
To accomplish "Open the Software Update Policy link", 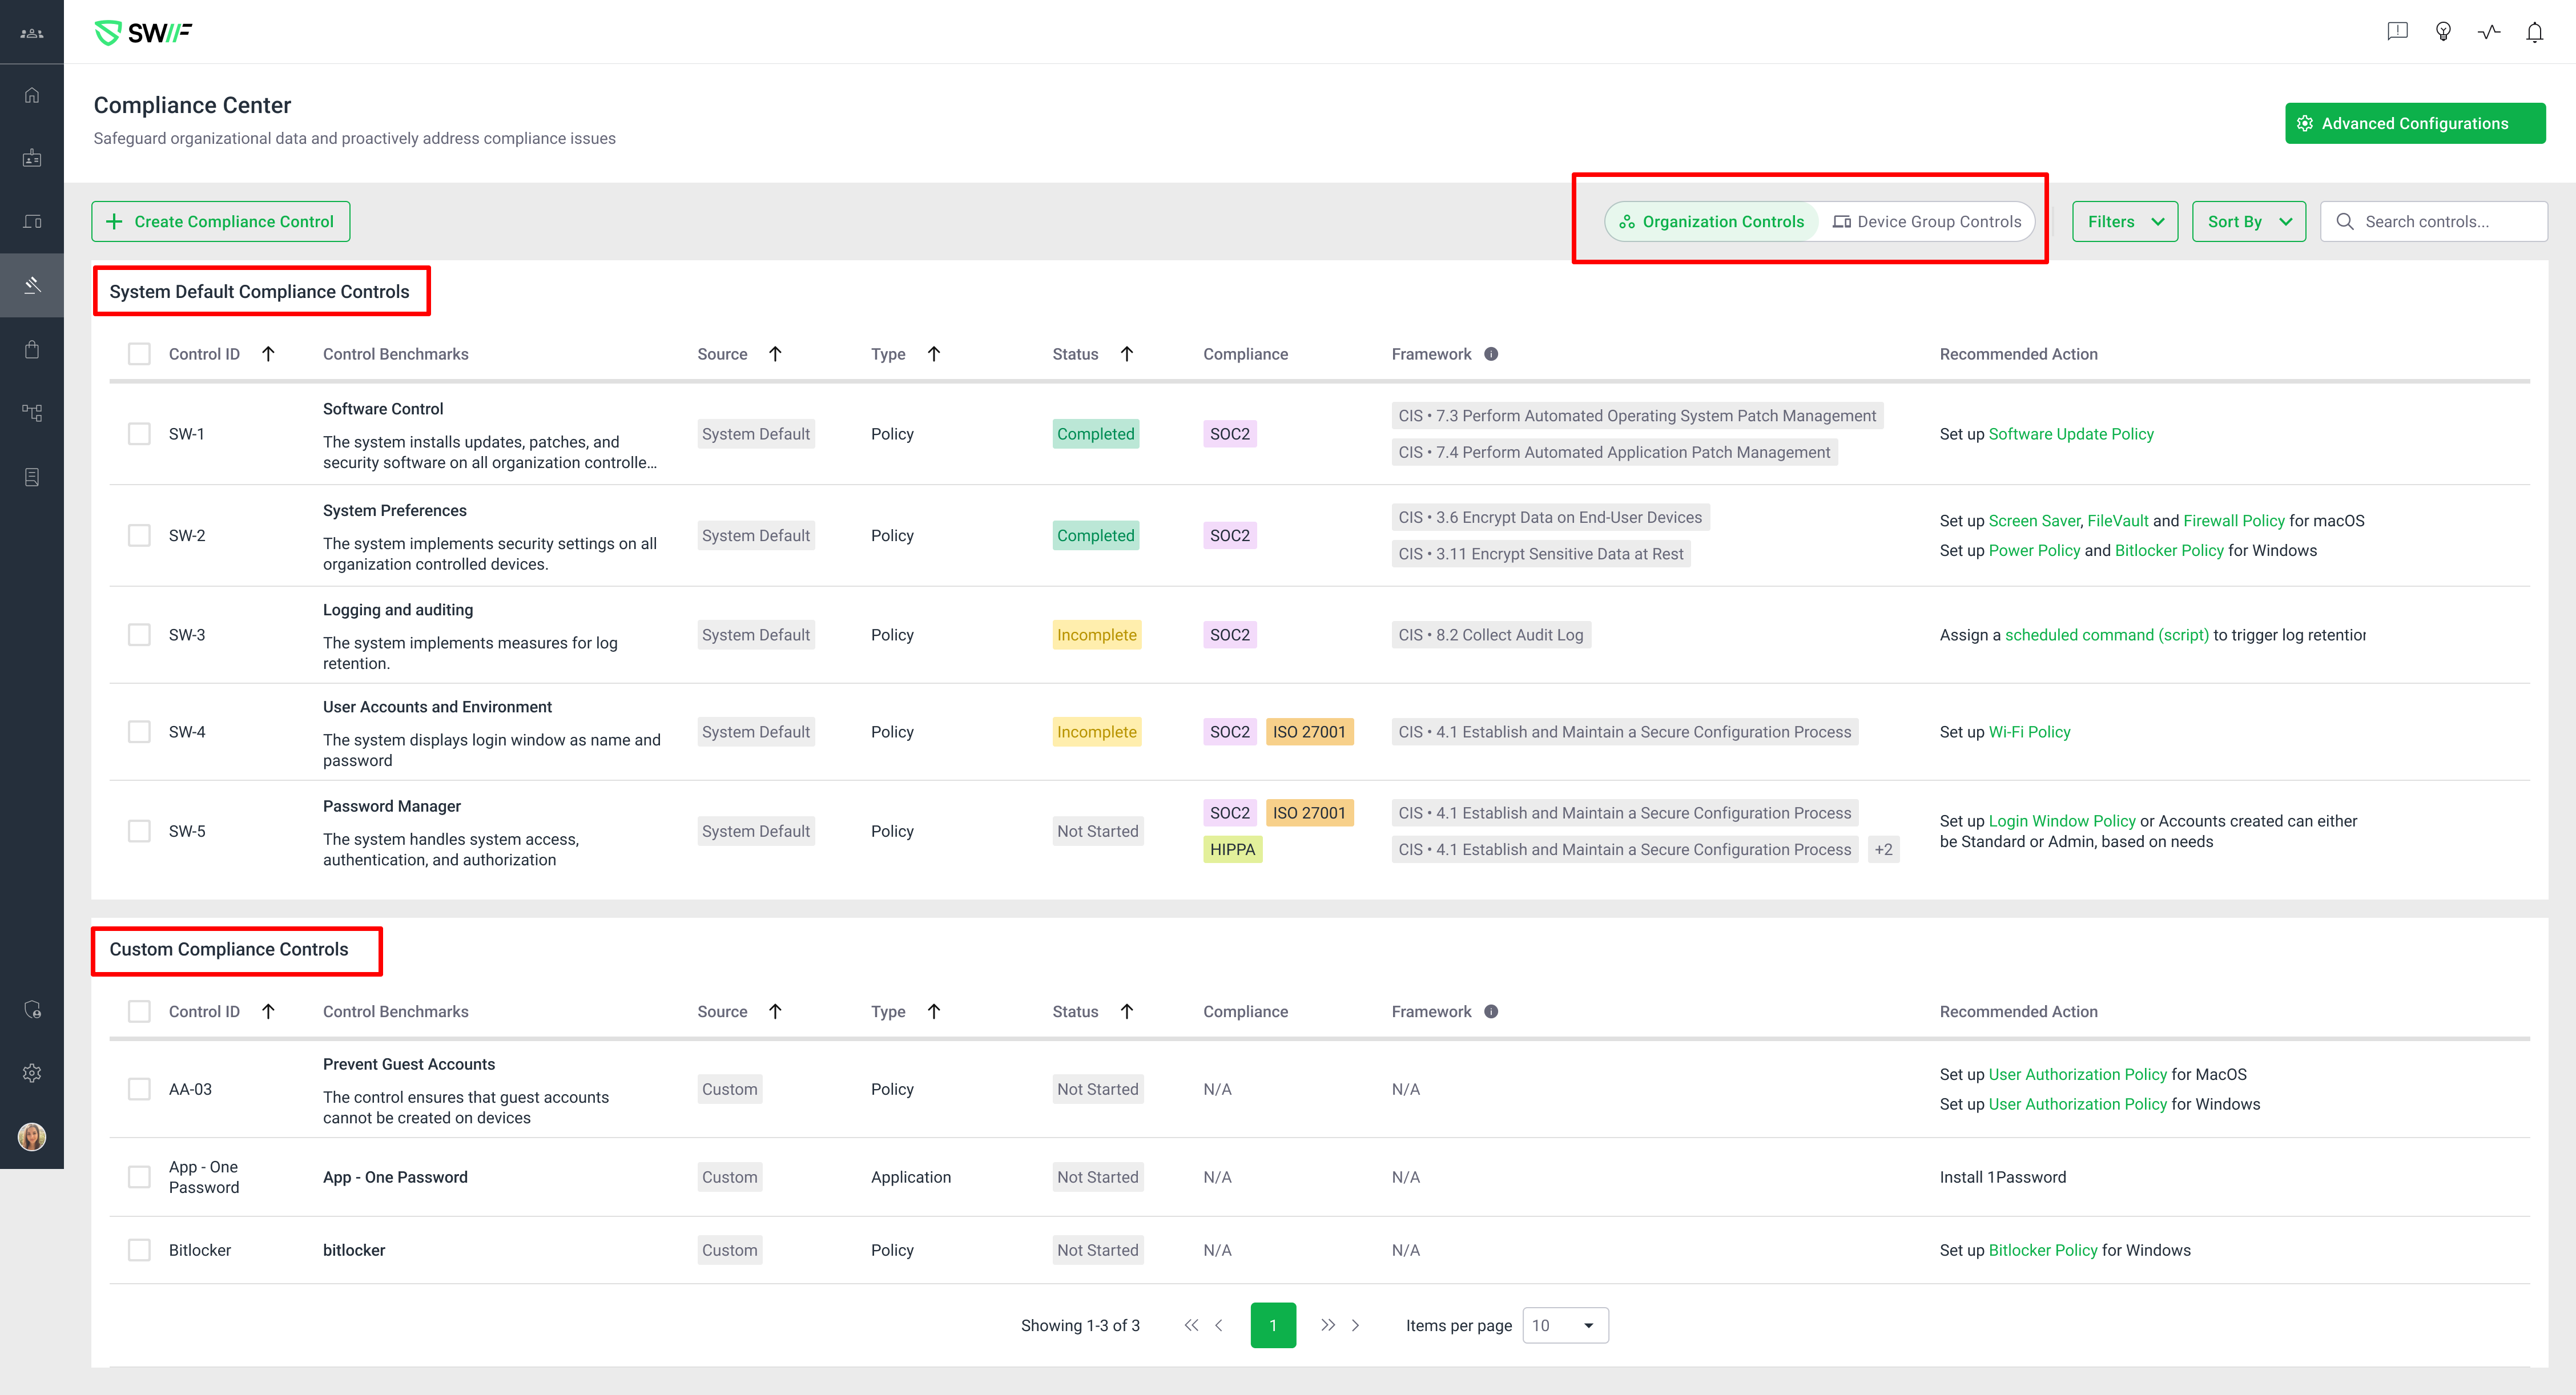I will (2070, 434).
